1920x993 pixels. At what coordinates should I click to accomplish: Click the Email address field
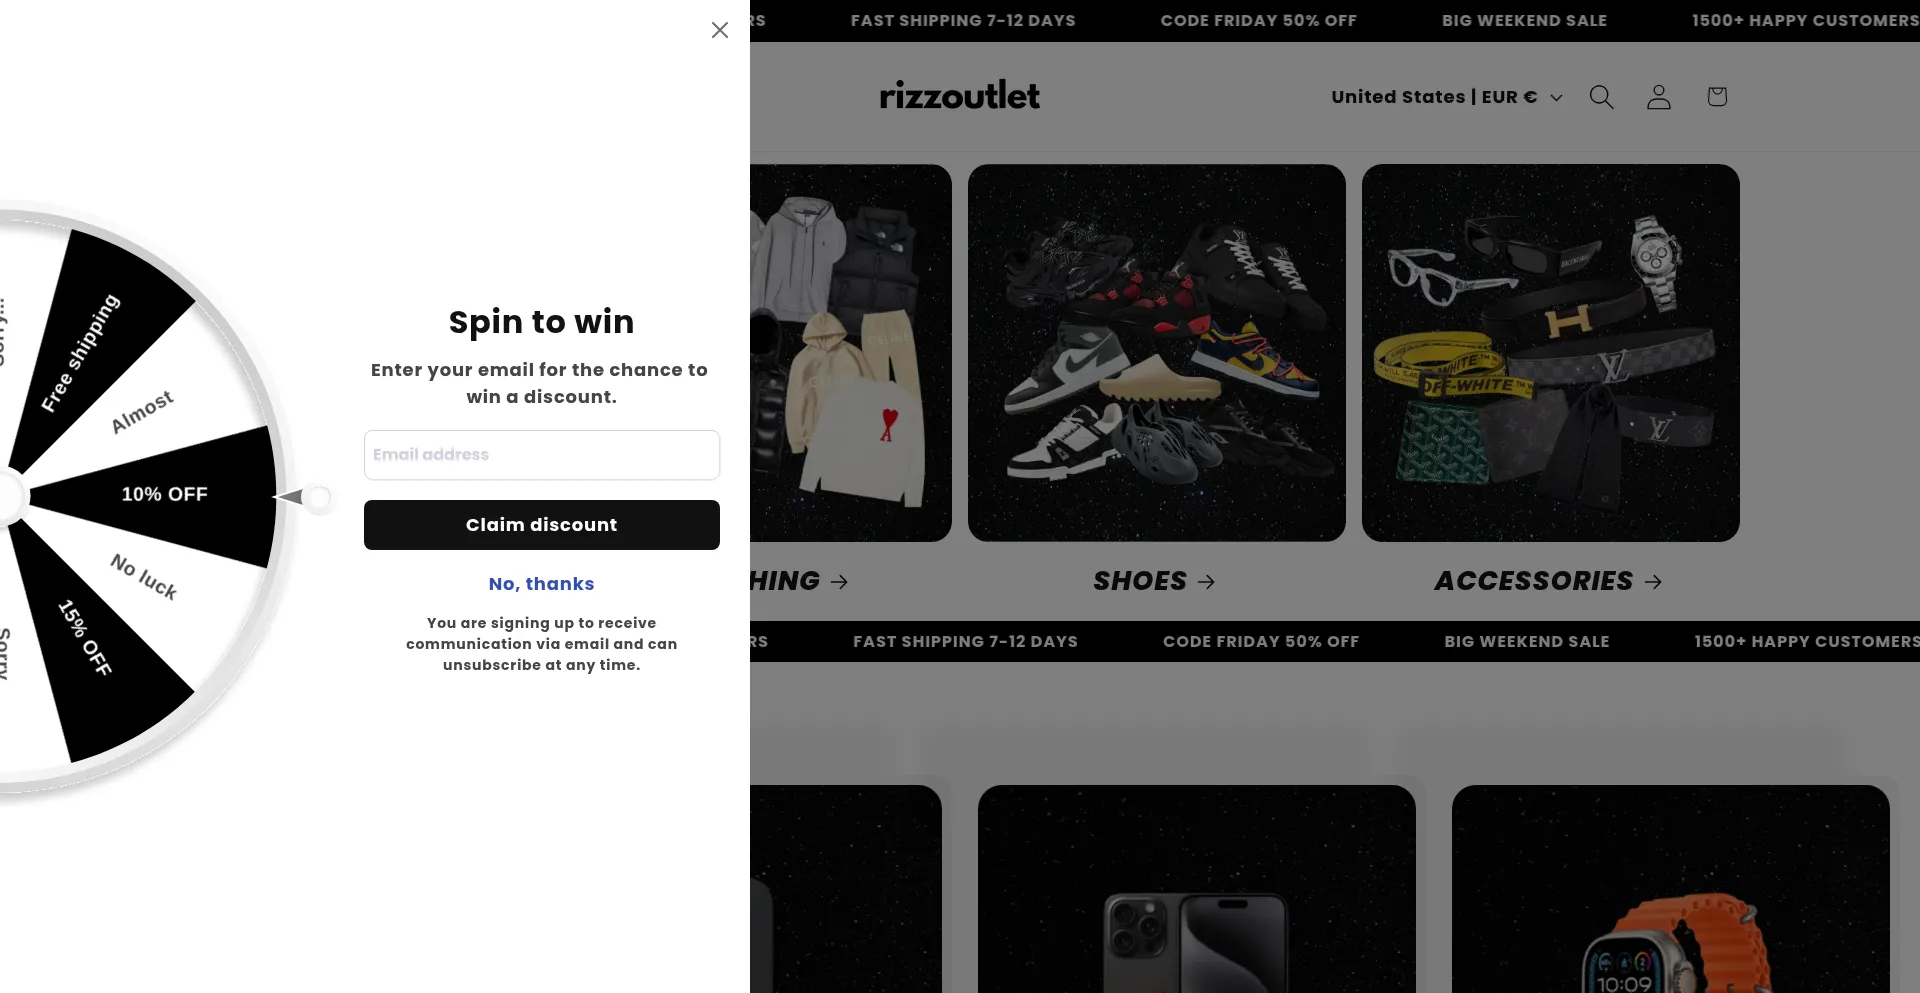point(542,455)
